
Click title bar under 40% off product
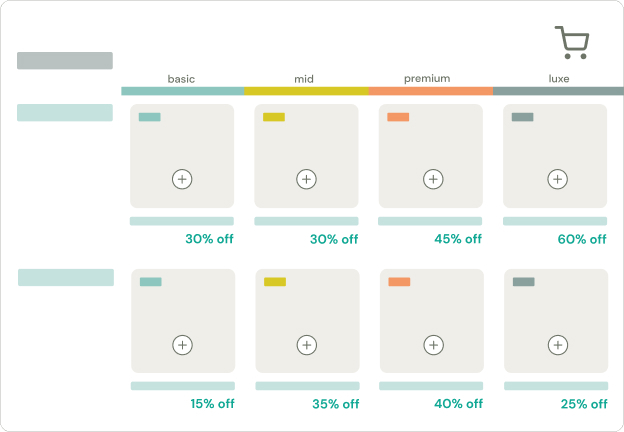[431, 386]
